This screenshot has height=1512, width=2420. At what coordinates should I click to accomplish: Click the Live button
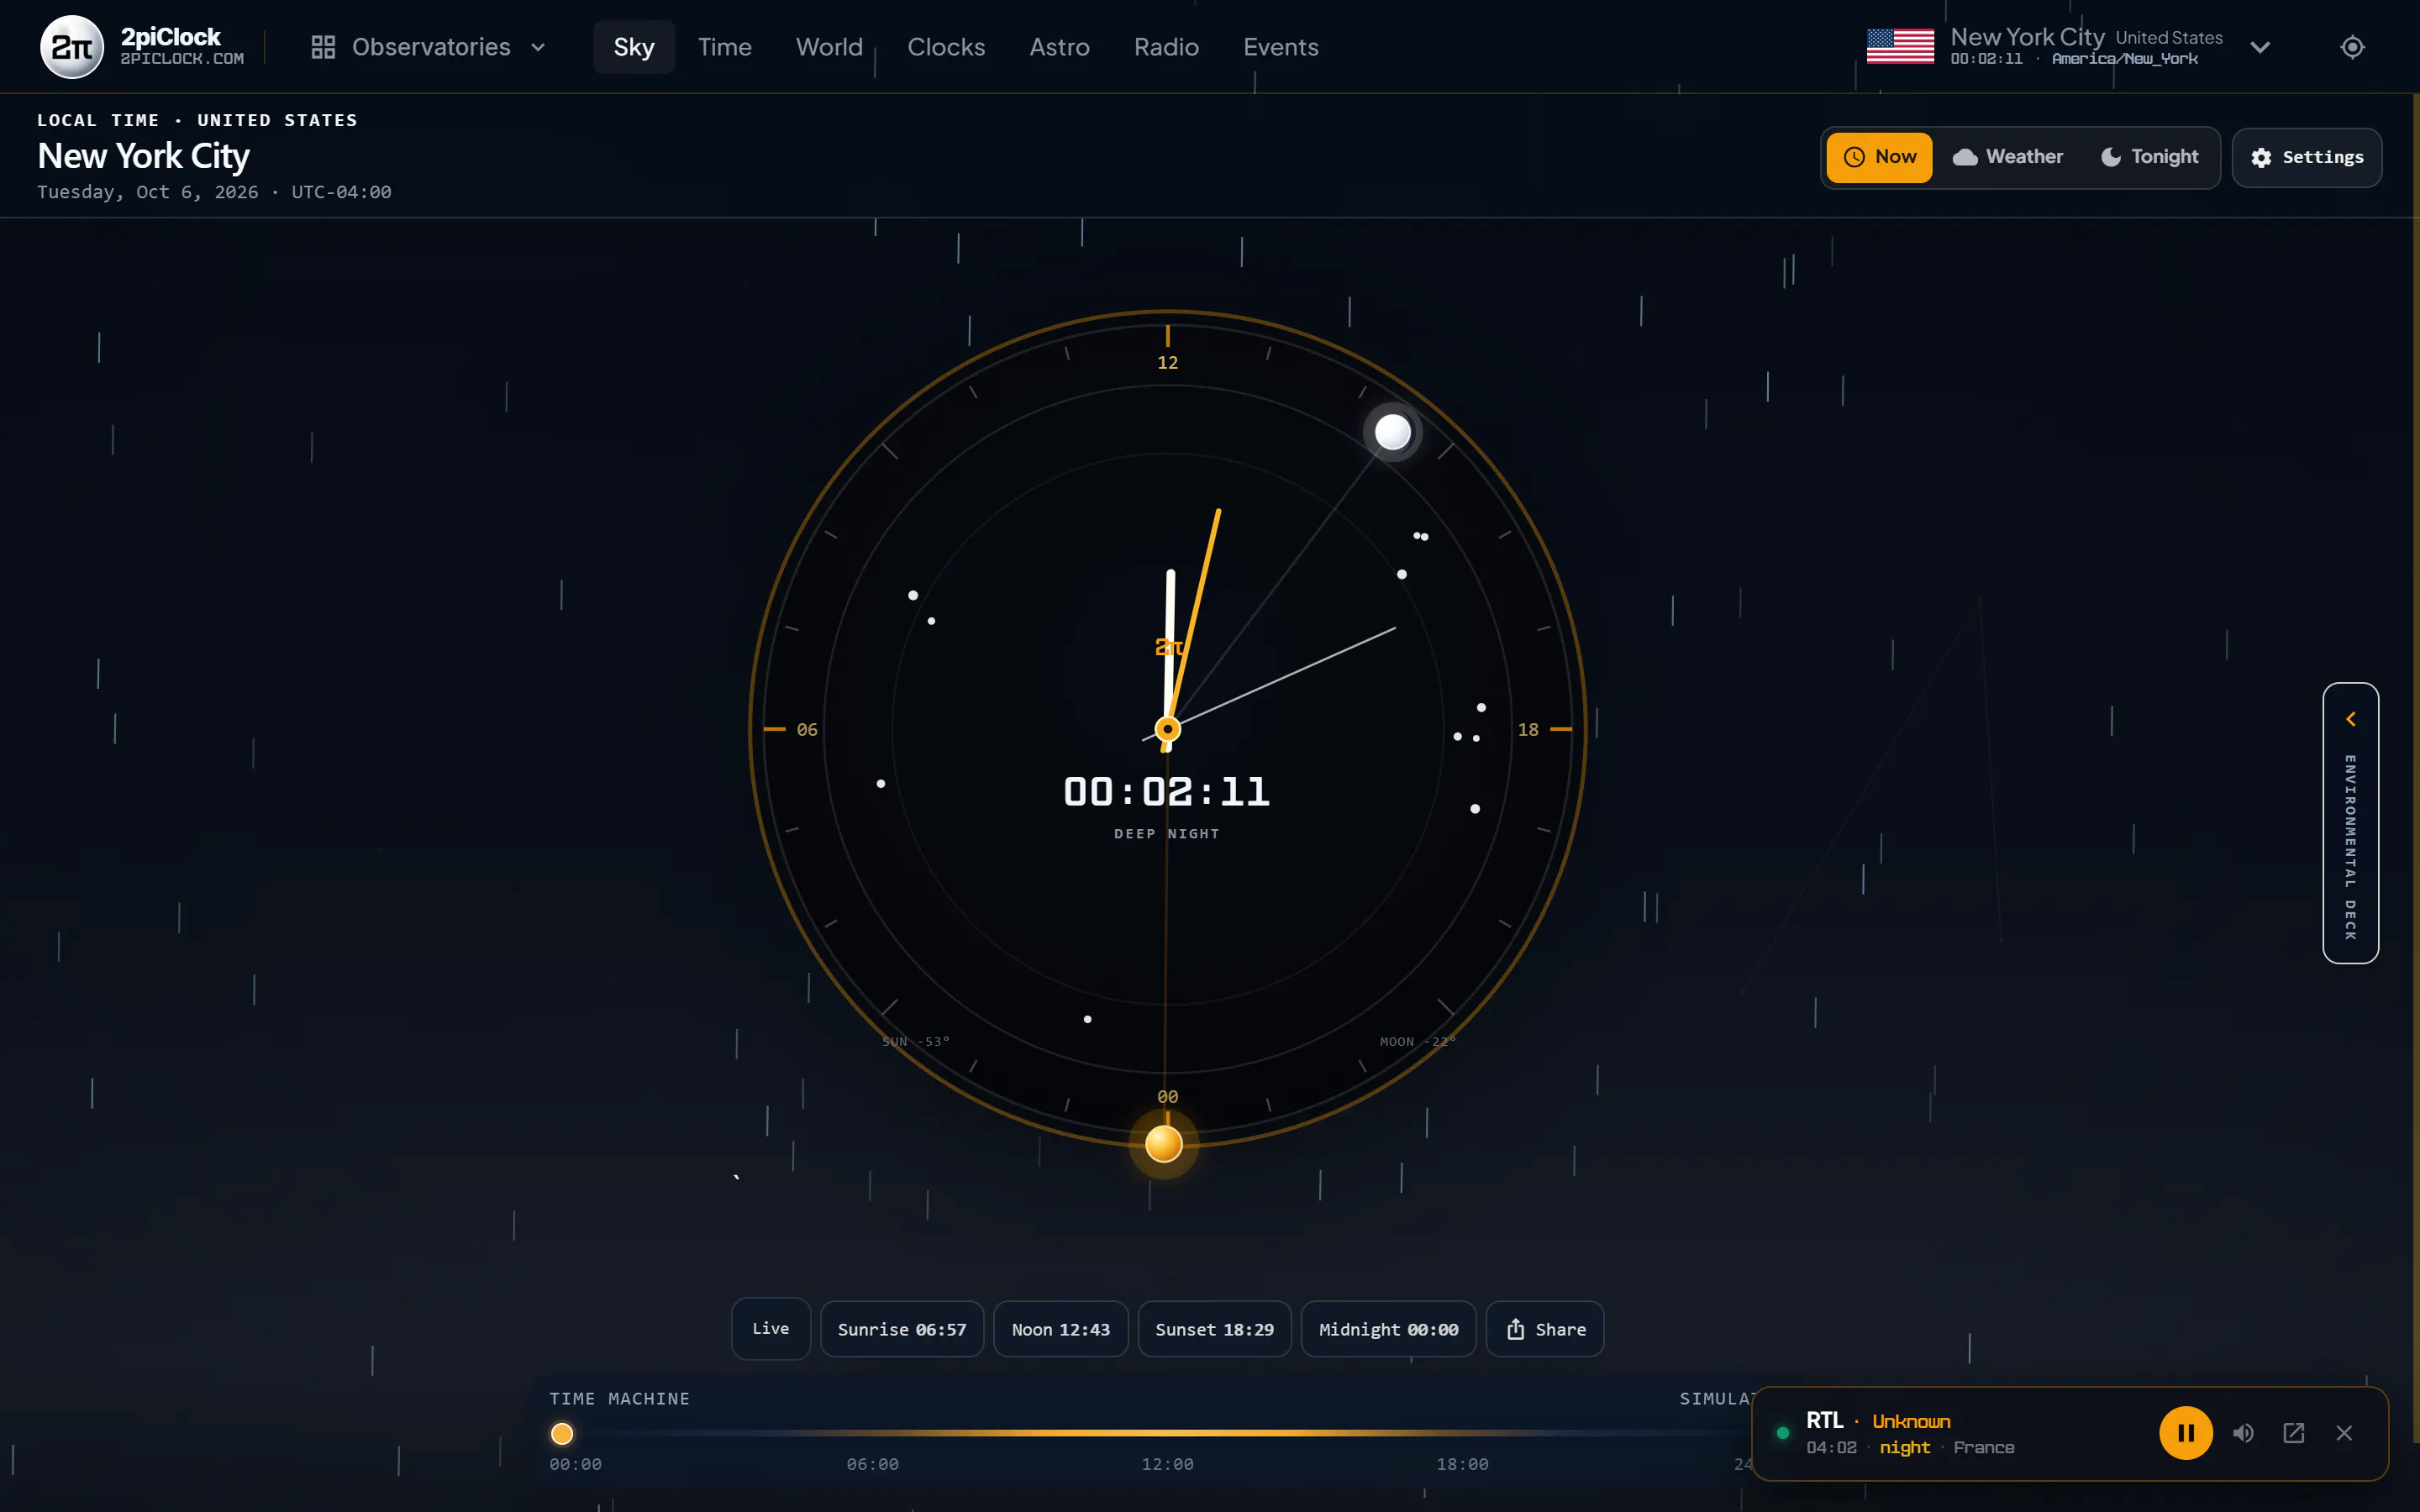(770, 1328)
